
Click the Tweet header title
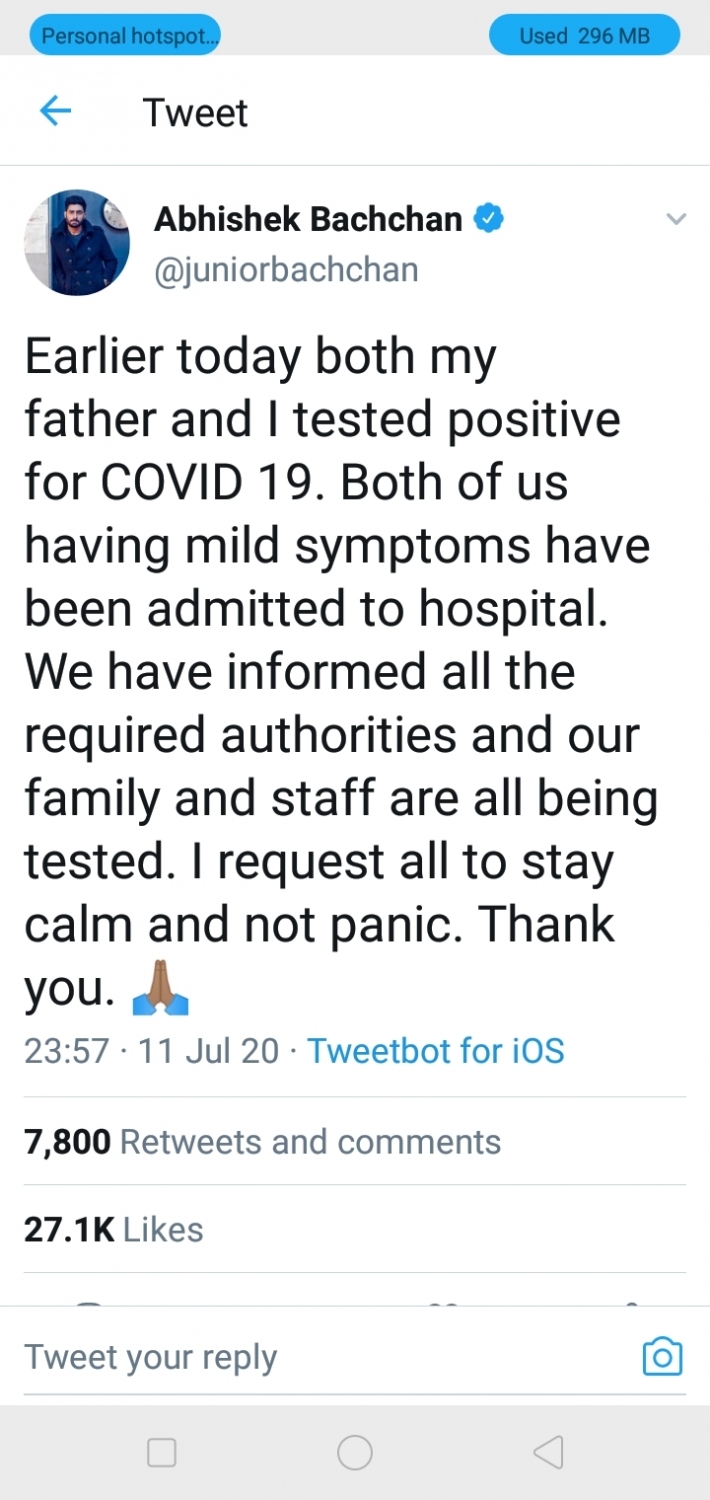click(195, 112)
